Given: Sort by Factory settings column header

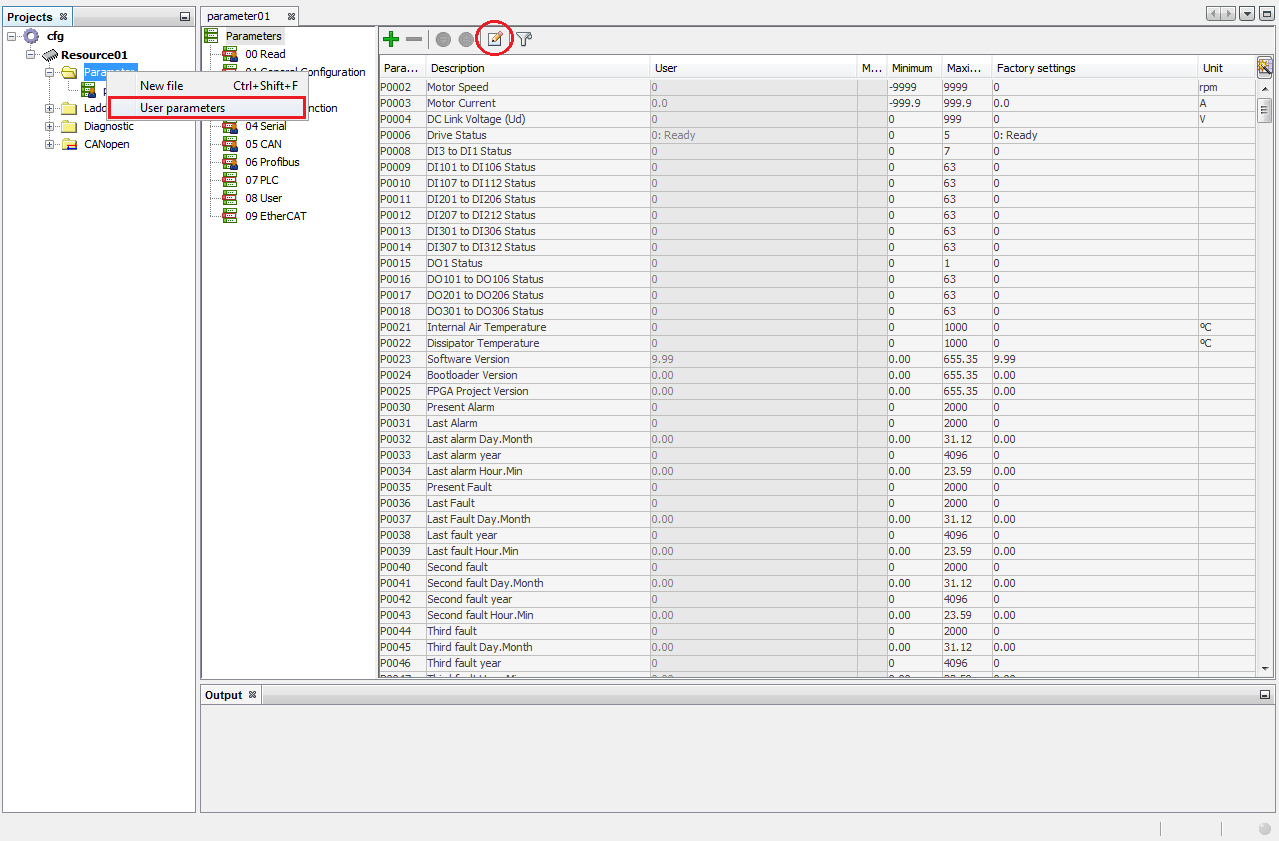Looking at the screenshot, I should [1095, 68].
